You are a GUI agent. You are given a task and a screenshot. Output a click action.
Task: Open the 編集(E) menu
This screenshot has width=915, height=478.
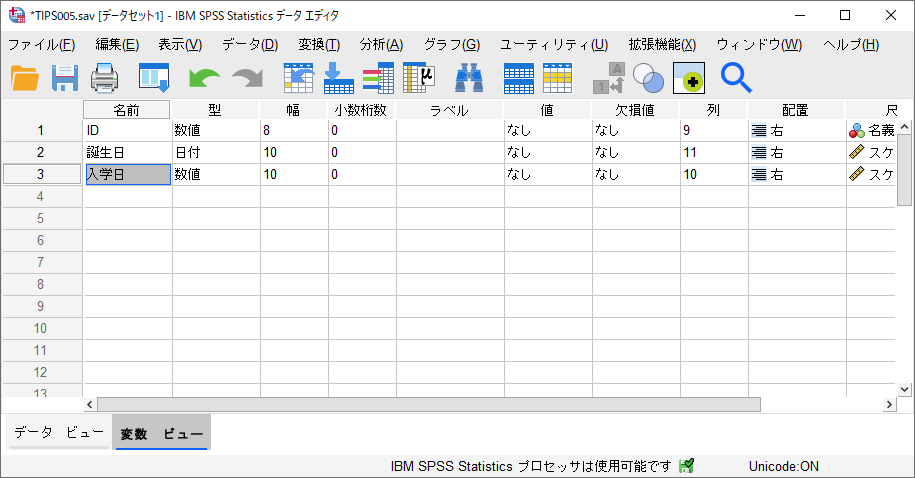pos(117,45)
